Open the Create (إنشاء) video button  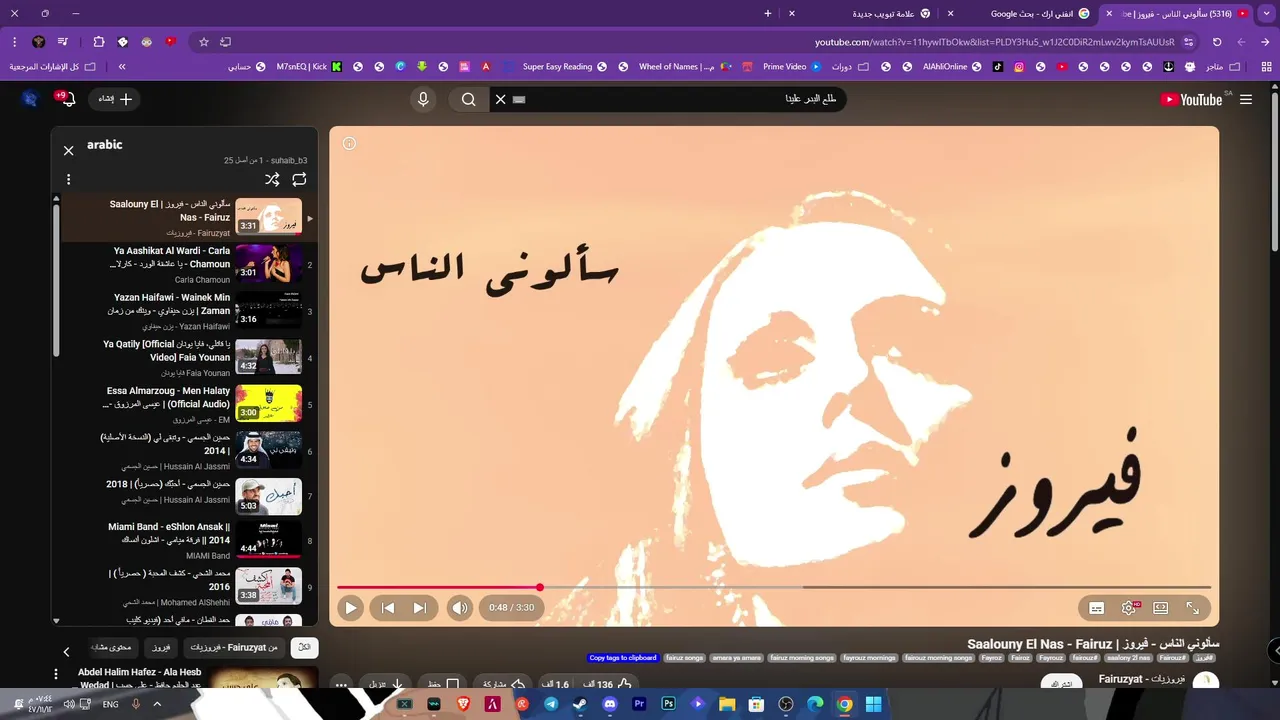[x=116, y=99]
